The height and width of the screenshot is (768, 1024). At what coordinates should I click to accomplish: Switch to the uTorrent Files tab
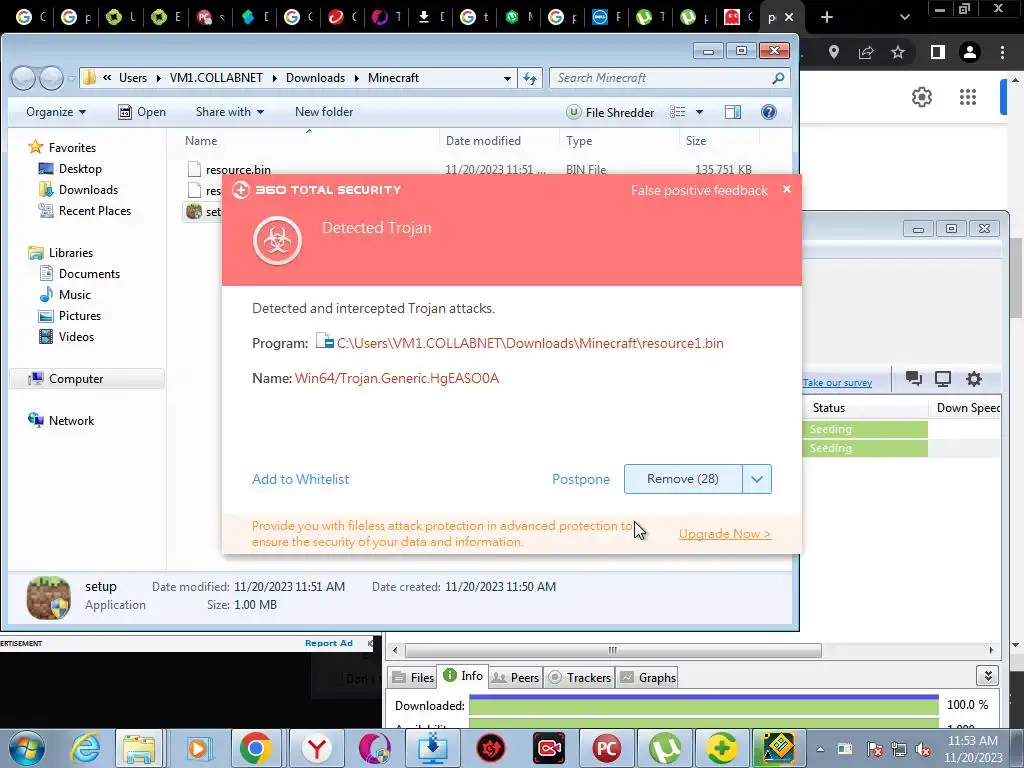point(413,678)
